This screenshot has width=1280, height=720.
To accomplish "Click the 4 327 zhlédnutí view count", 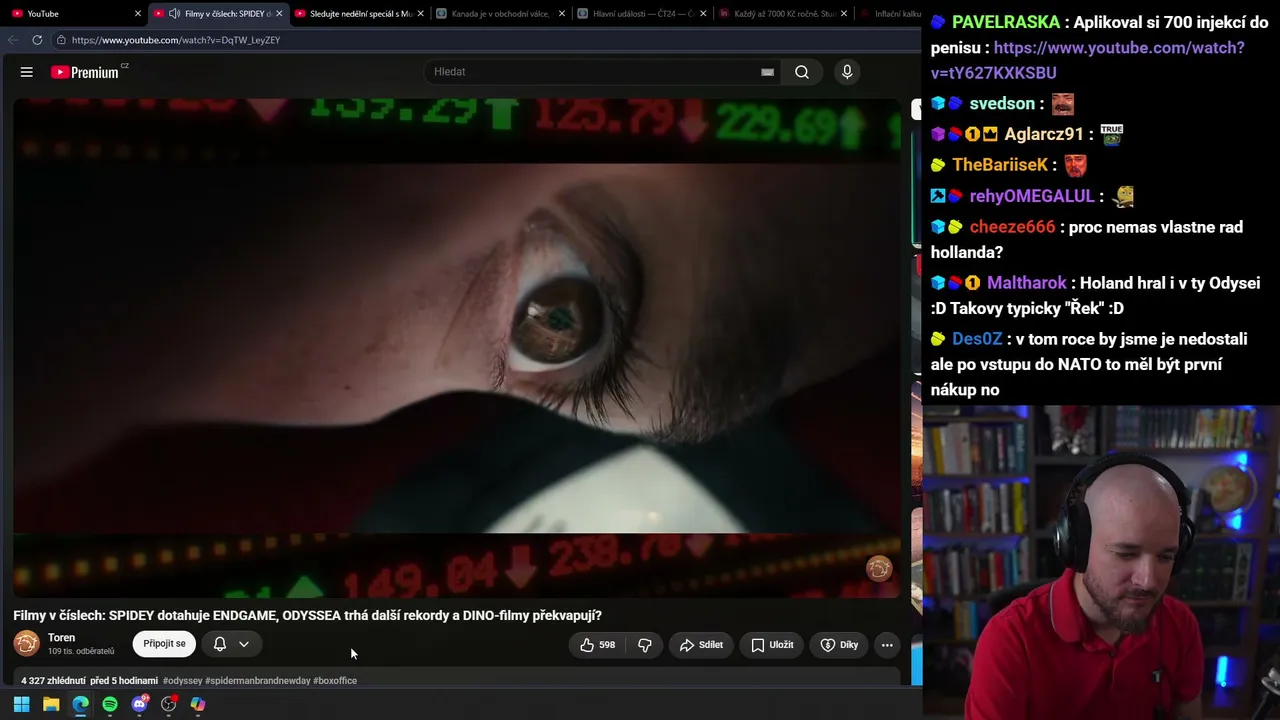I will click(x=53, y=681).
